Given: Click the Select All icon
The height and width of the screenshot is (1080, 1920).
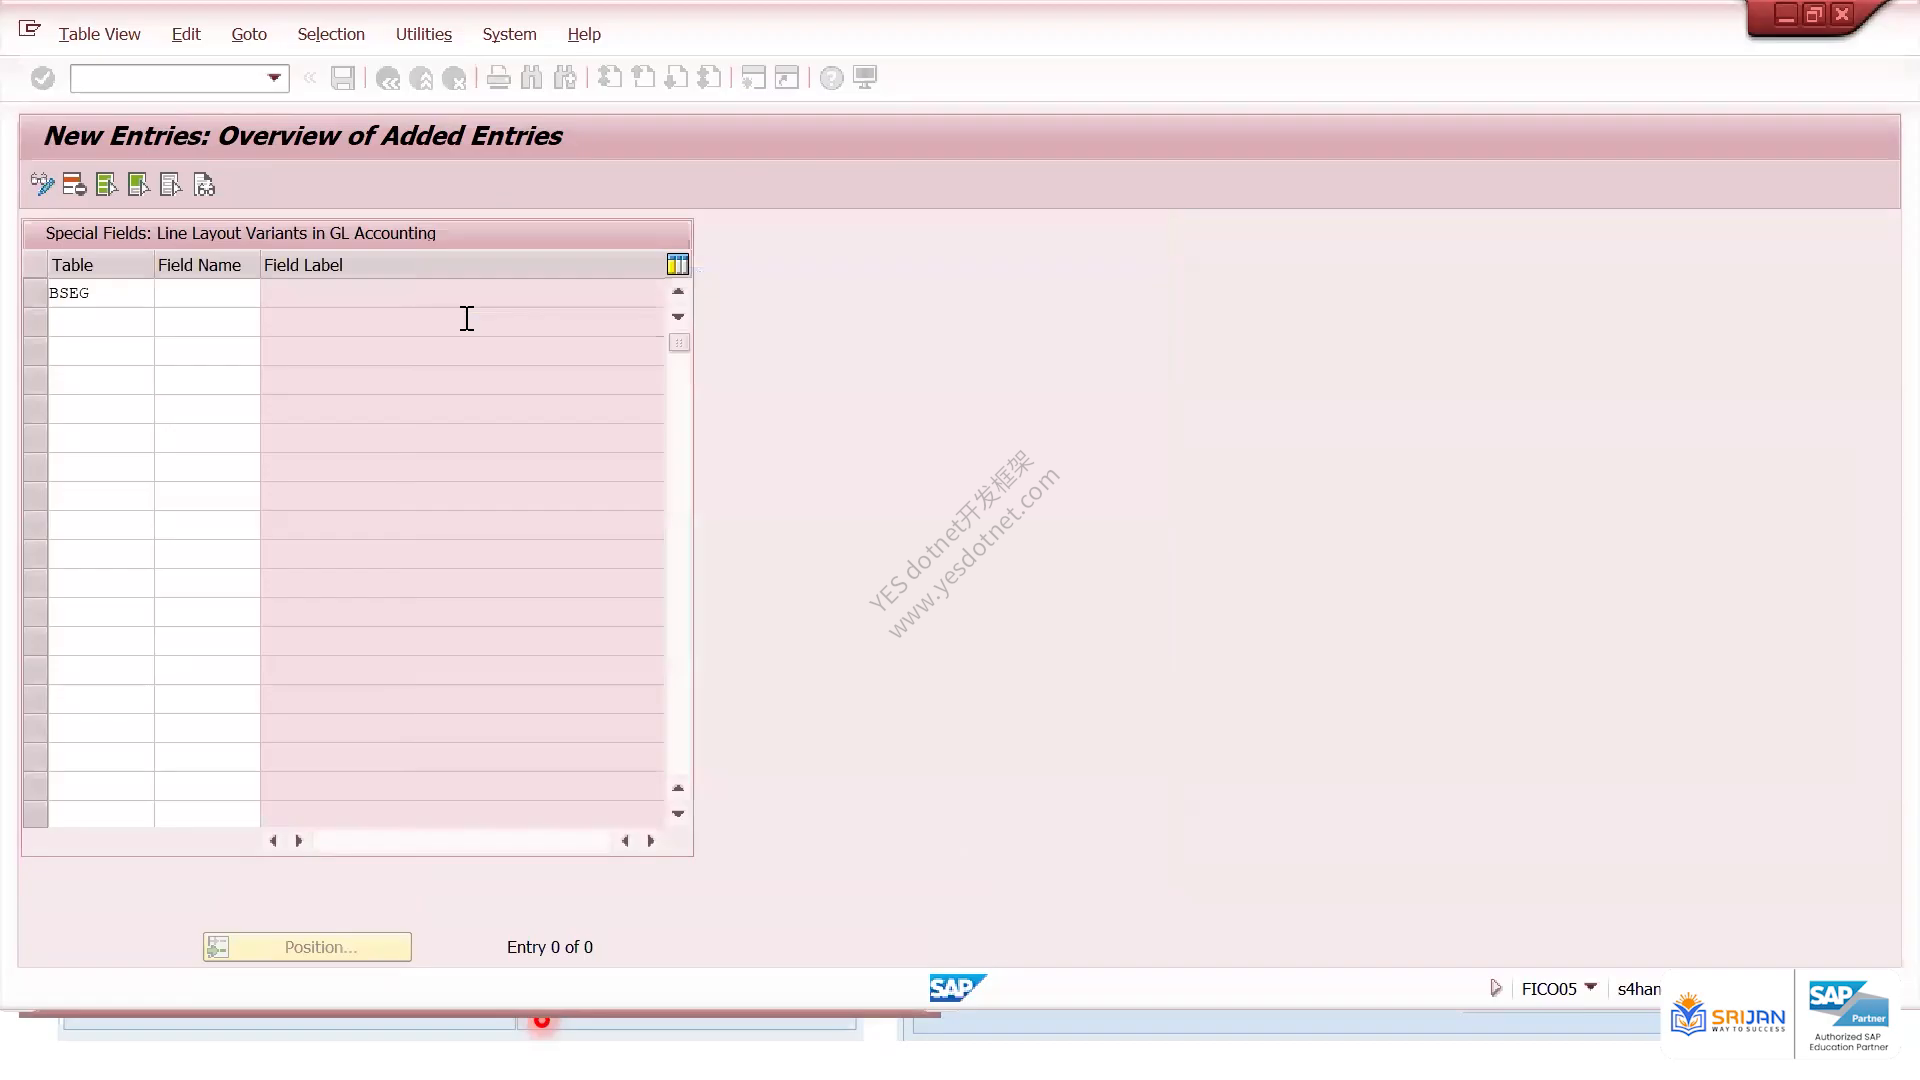Looking at the screenshot, I should click(x=106, y=185).
